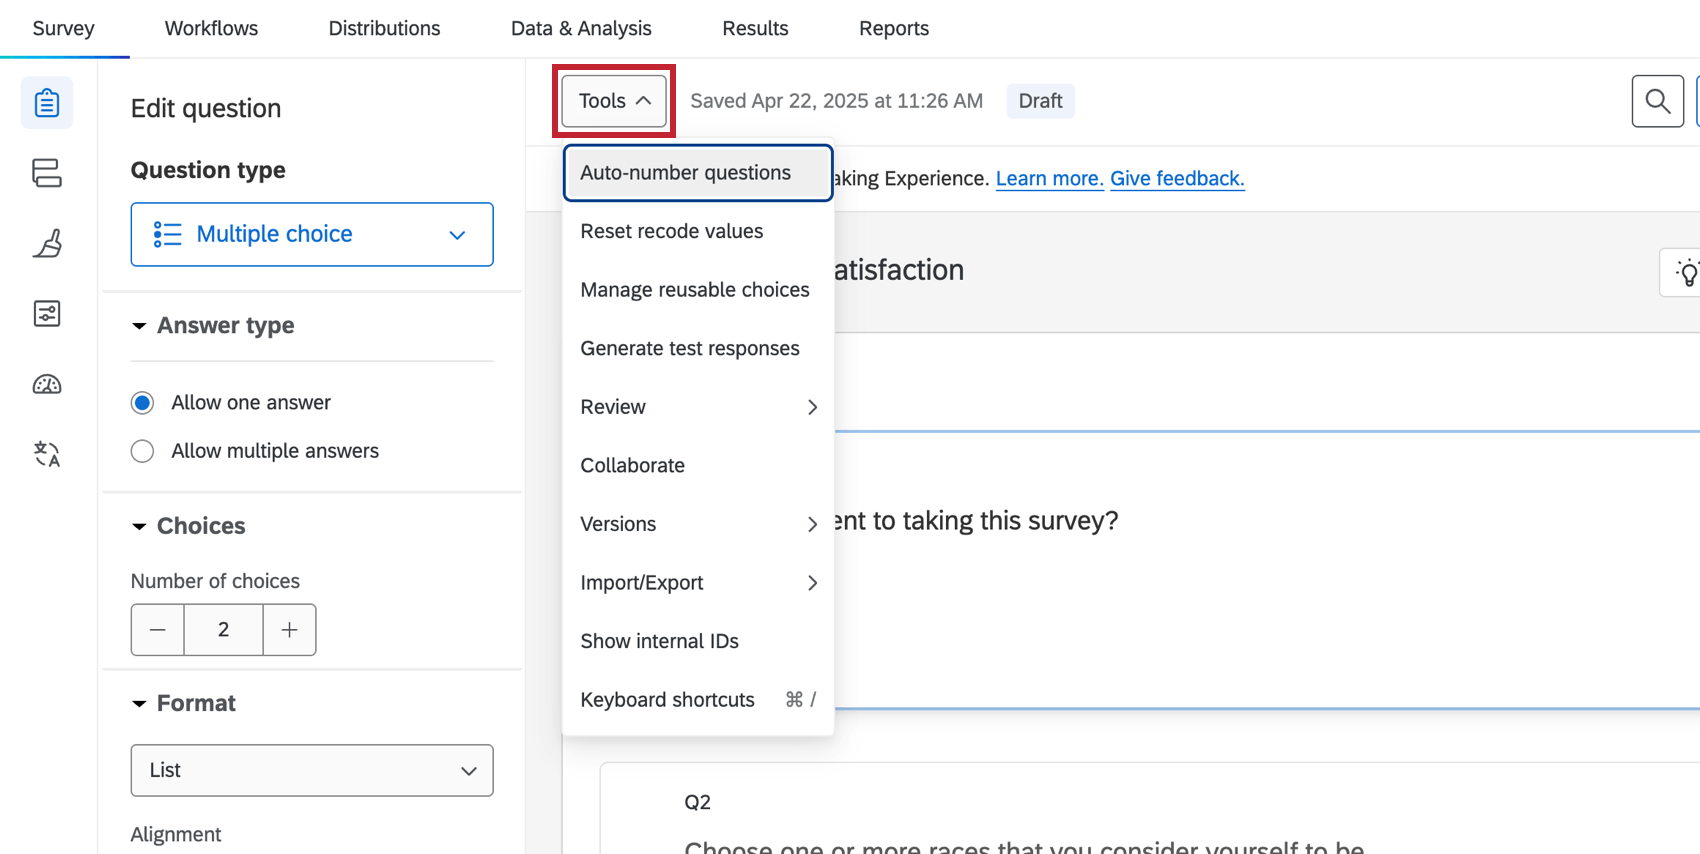Select Allow multiple answers option

click(x=143, y=451)
